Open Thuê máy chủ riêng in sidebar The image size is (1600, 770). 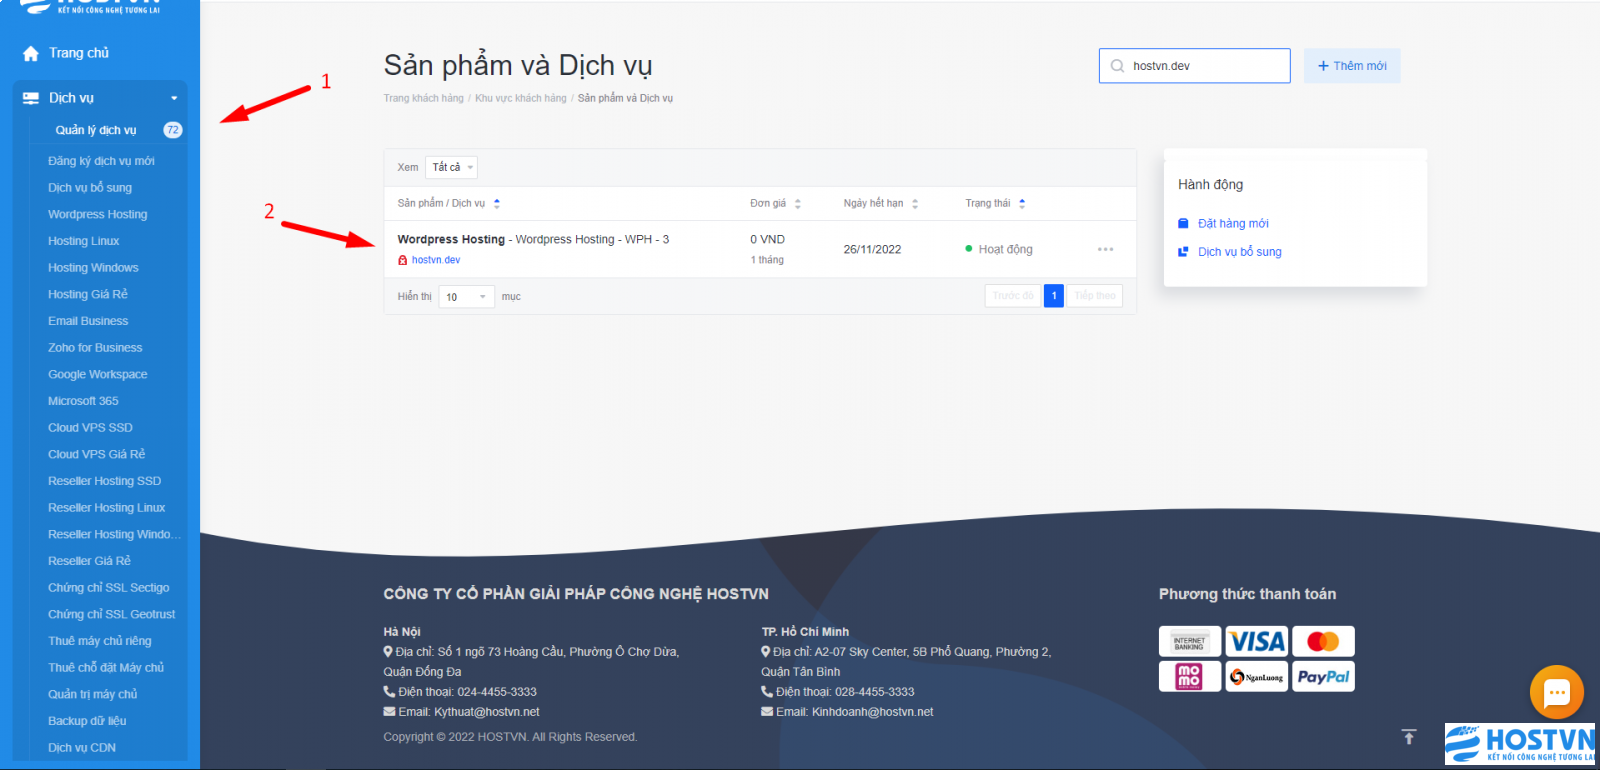[x=100, y=641]
